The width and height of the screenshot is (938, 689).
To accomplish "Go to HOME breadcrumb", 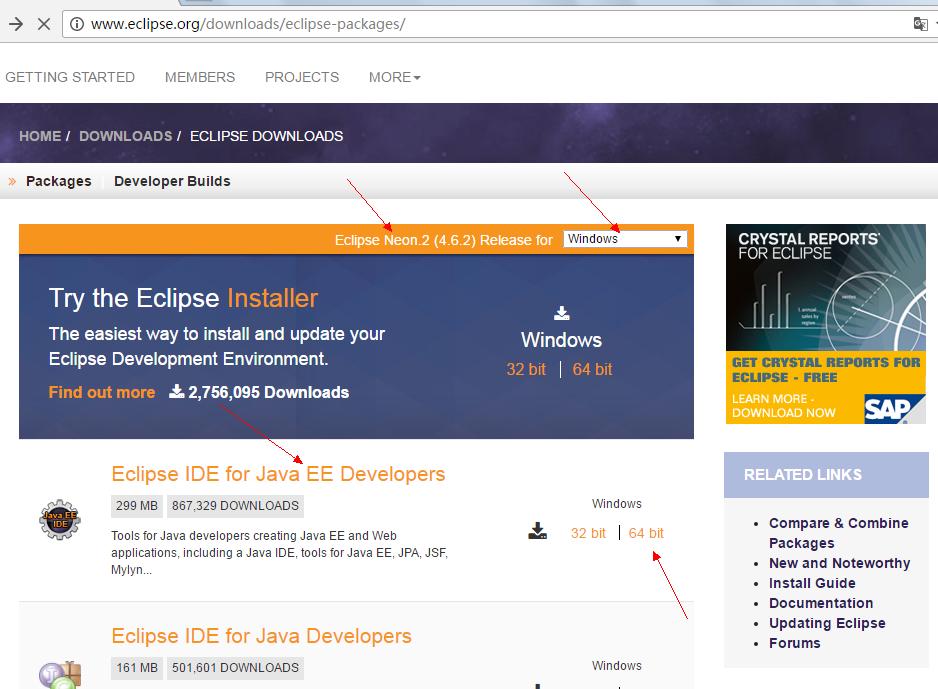I will (x=40, y=136).
